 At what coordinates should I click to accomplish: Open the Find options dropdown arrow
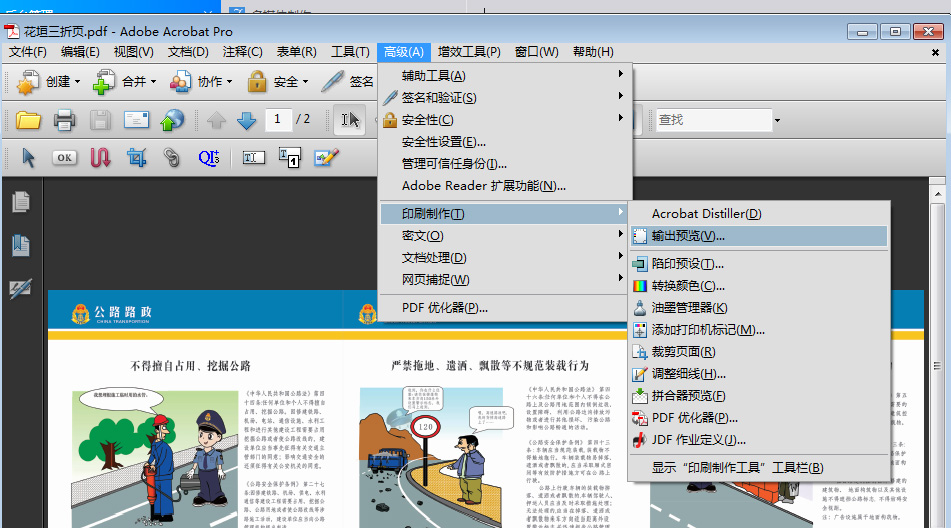pos(777,120)
